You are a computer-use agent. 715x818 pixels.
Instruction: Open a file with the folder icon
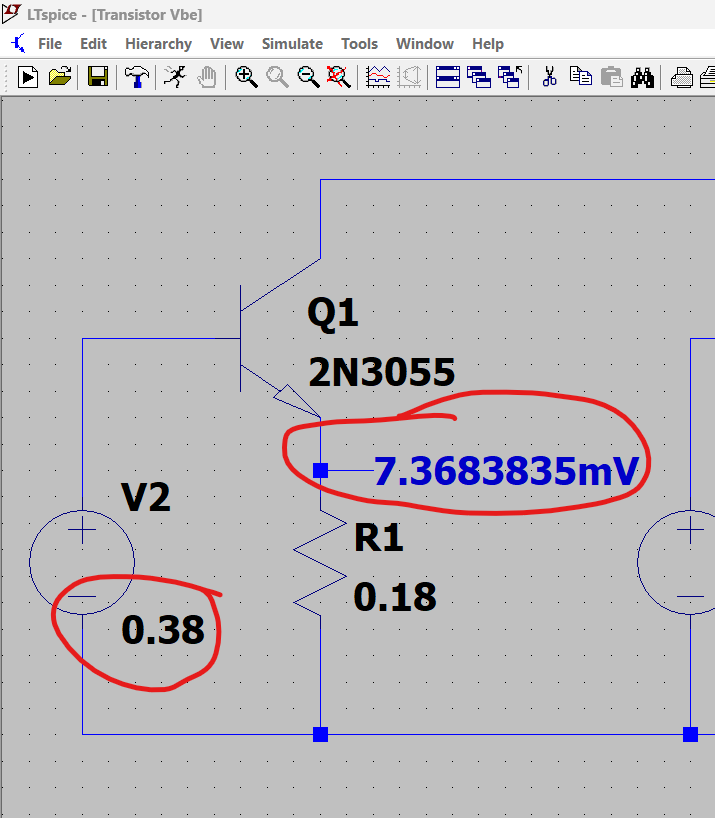59,77
